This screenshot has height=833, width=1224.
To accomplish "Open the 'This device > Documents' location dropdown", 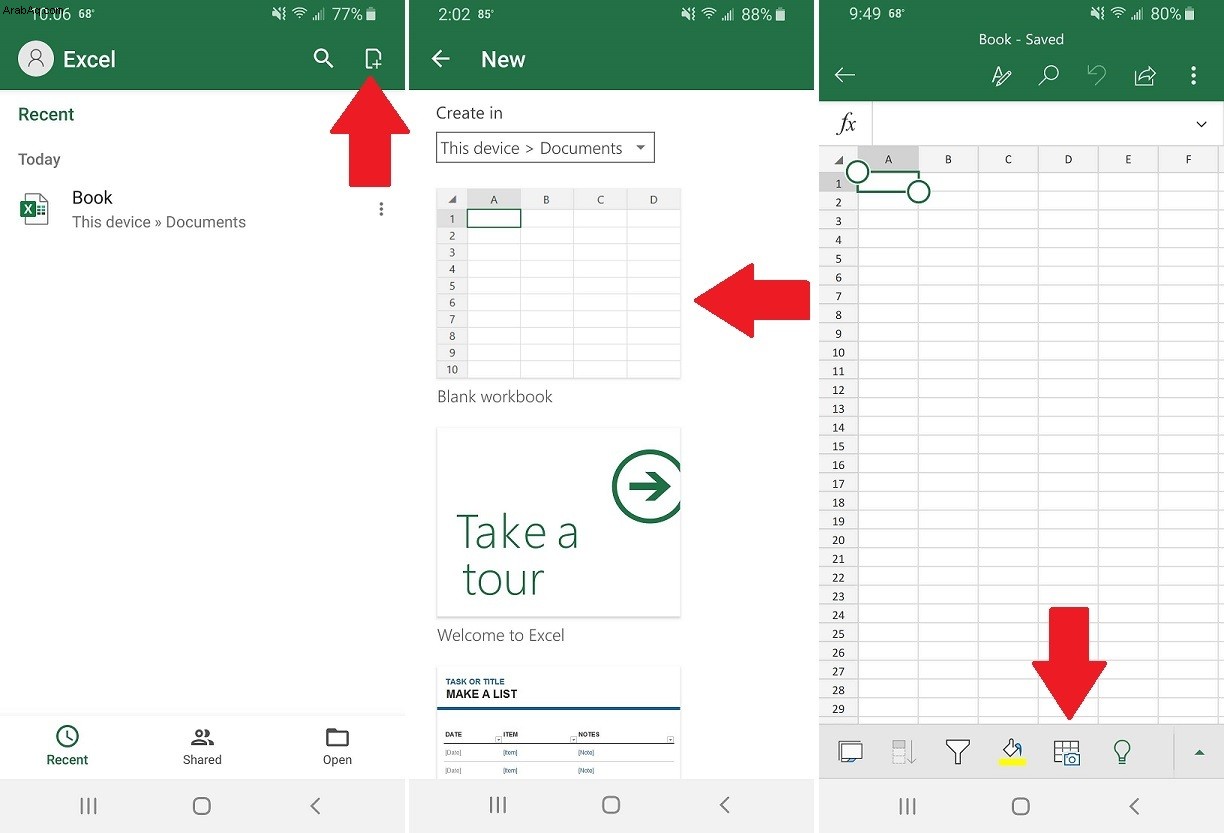I will 545,148.
